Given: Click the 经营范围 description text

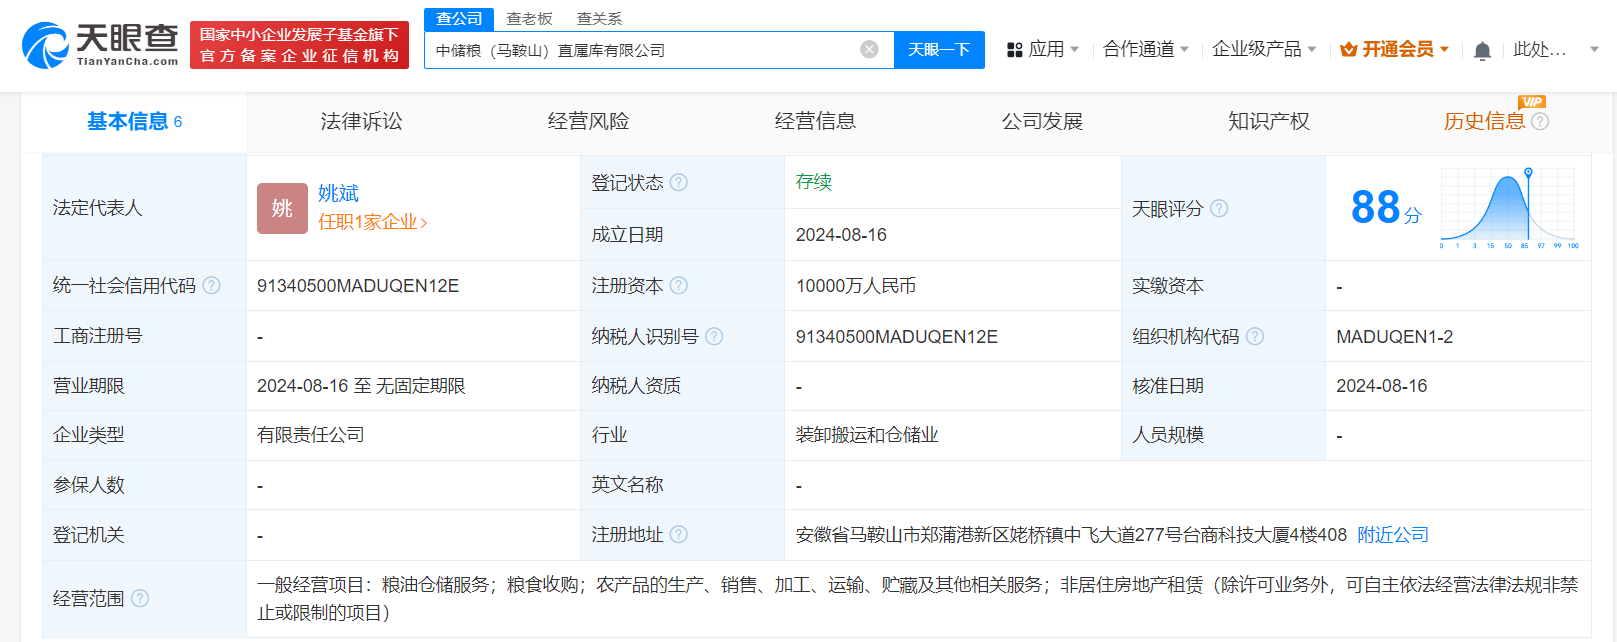Looking at the screenshot, I should [918, 598].
